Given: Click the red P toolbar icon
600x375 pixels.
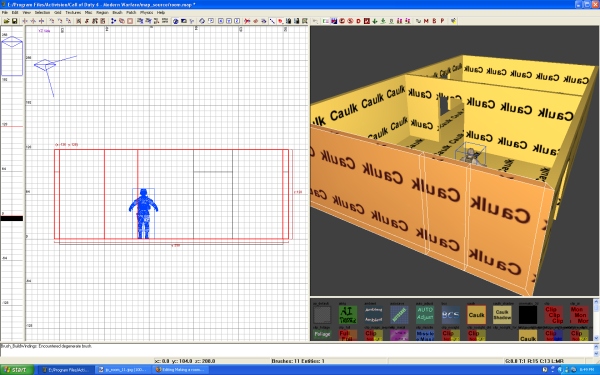Looking at the screenshot, I should coord(443,21).
